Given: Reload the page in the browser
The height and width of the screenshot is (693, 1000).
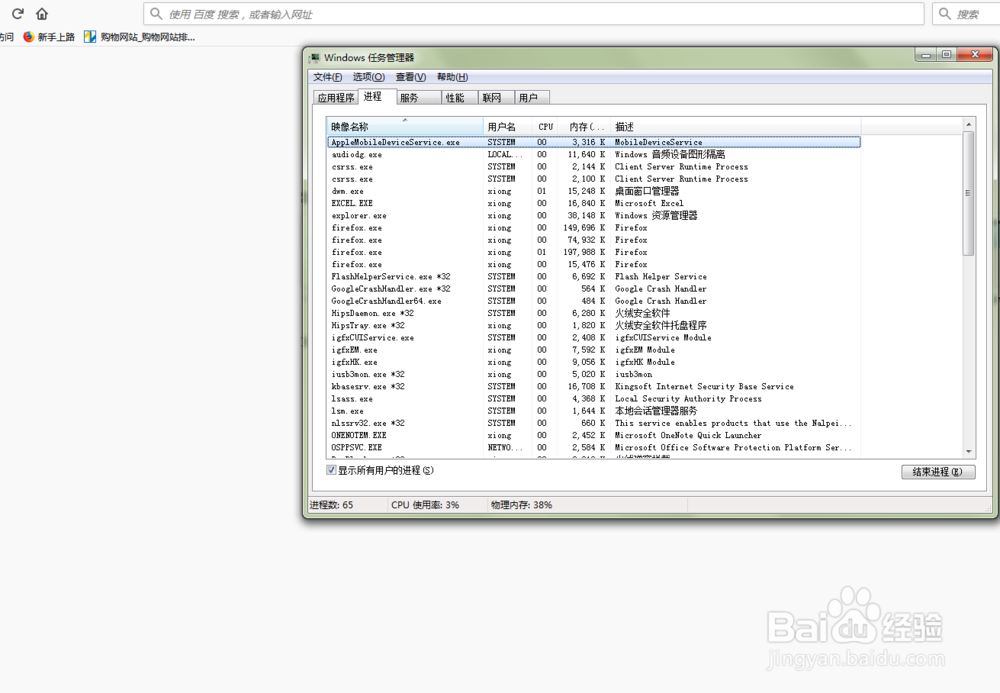Looking at the screenshot, I should click(x=18, y=13).
